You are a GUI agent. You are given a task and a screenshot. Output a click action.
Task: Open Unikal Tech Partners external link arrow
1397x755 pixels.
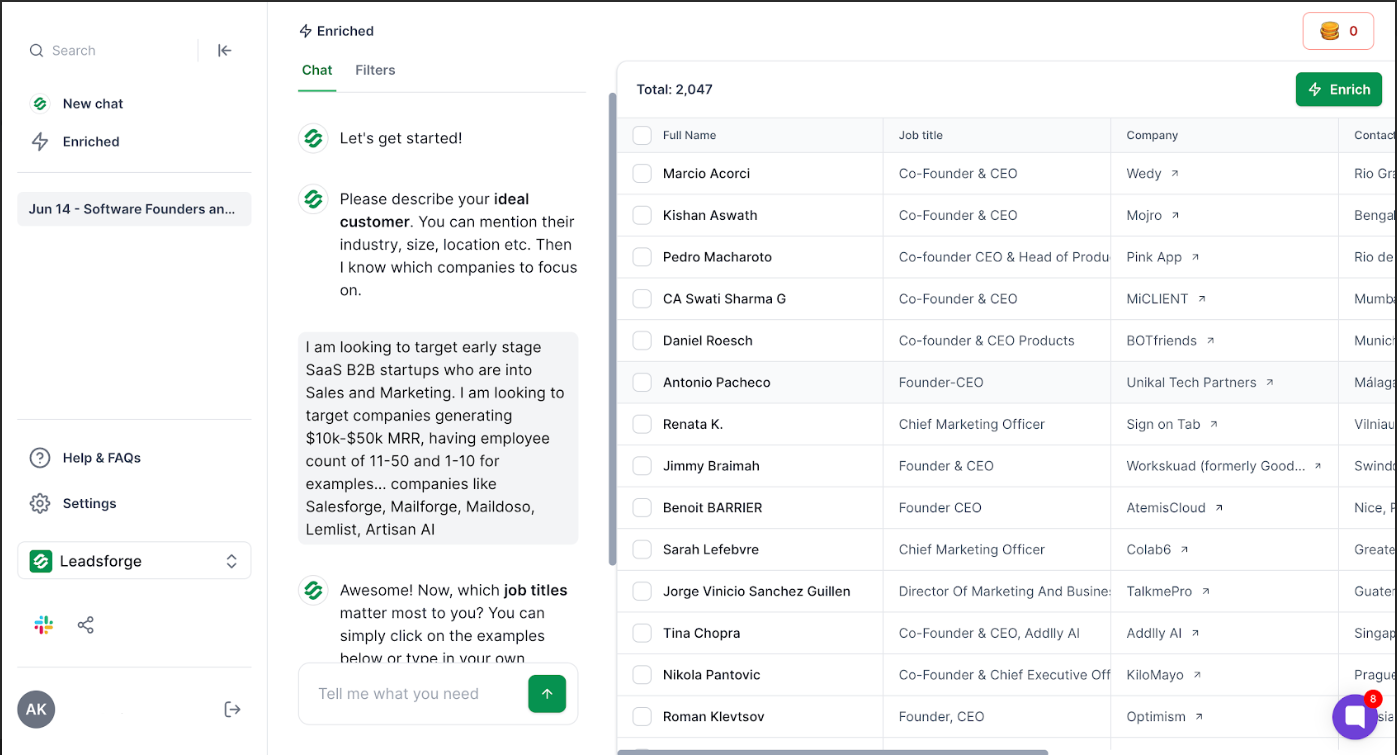(x=1270, y=382)
